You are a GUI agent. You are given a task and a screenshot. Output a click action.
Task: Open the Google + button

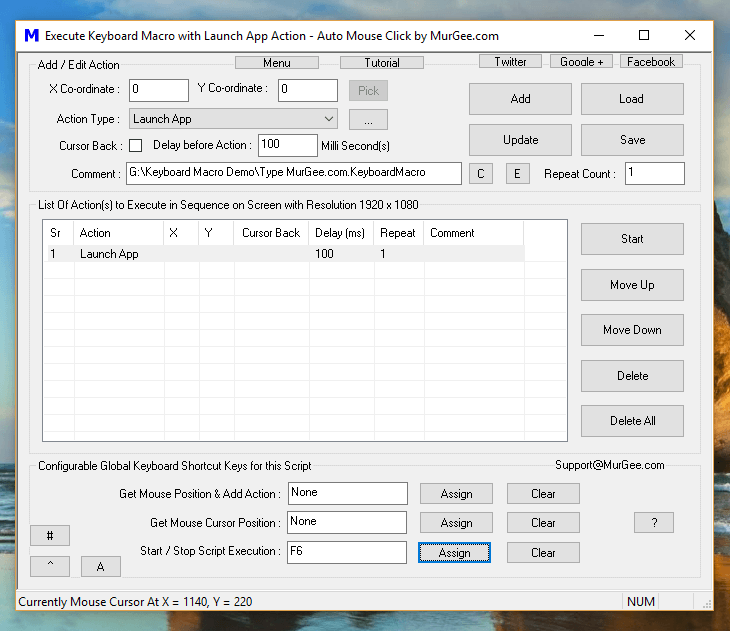click(581, 61)
